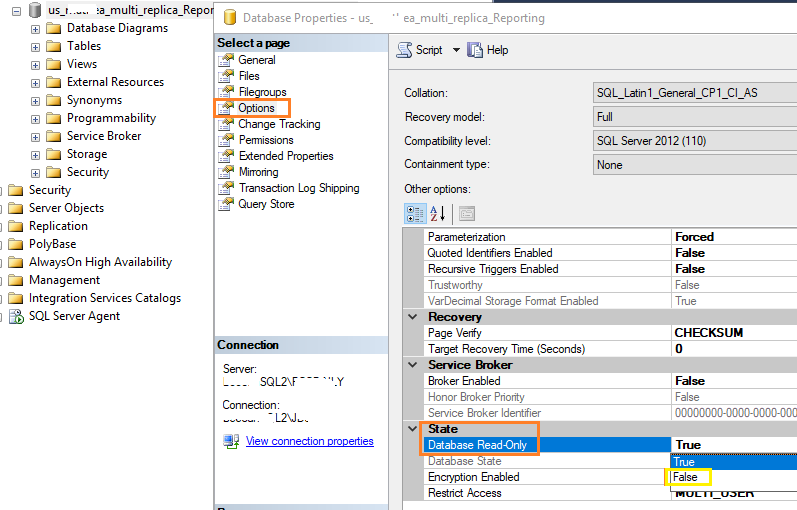Click the Property Pages icon in grid toolbar
Screen dimensions: 797x510
click(467, 214)
